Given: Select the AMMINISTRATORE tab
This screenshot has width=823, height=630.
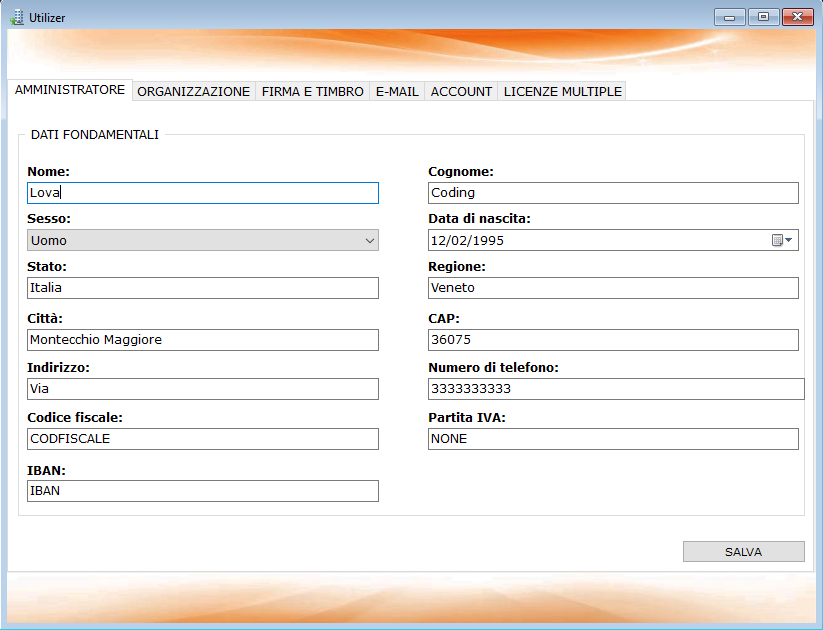Looking at the screenshot, I should [x=68, y=89].
